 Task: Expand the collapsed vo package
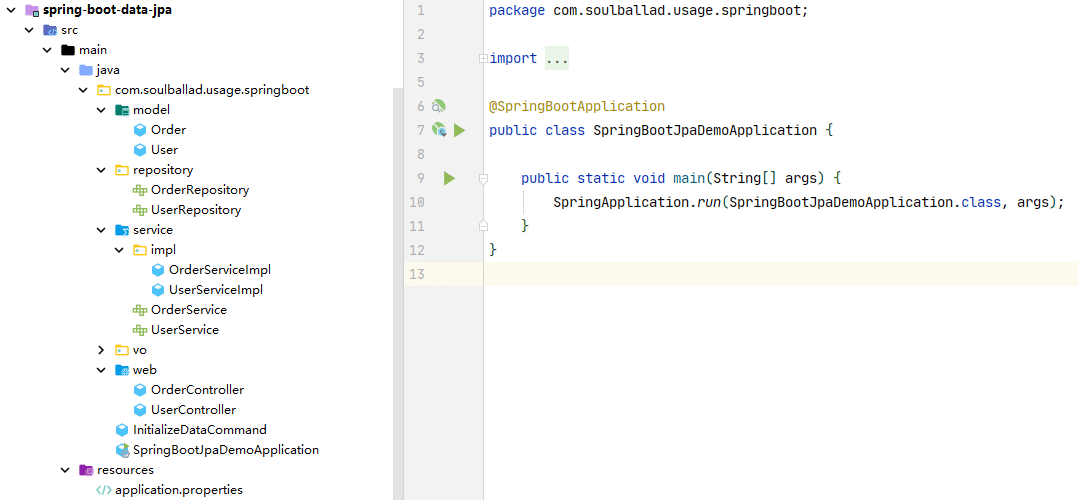[x=101, y=350]
